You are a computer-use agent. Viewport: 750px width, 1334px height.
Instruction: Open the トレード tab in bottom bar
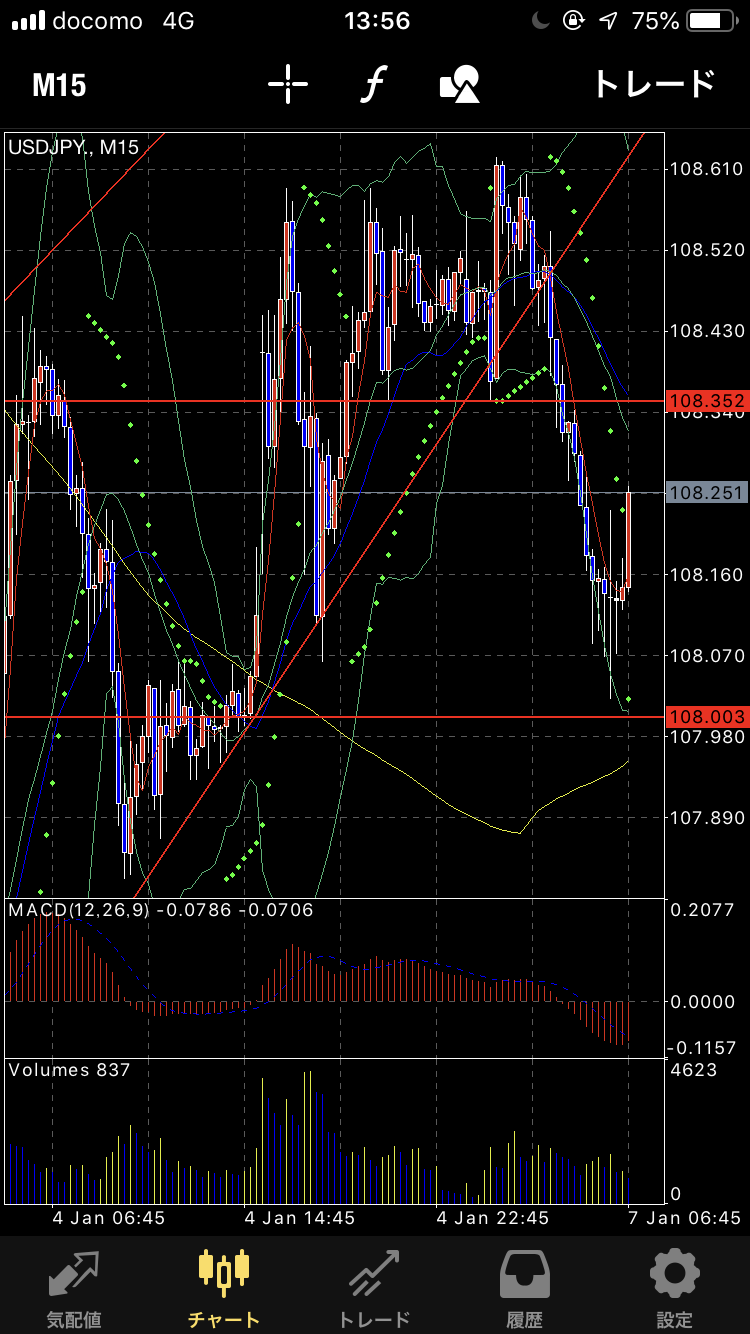click(x=374, y=1288)
